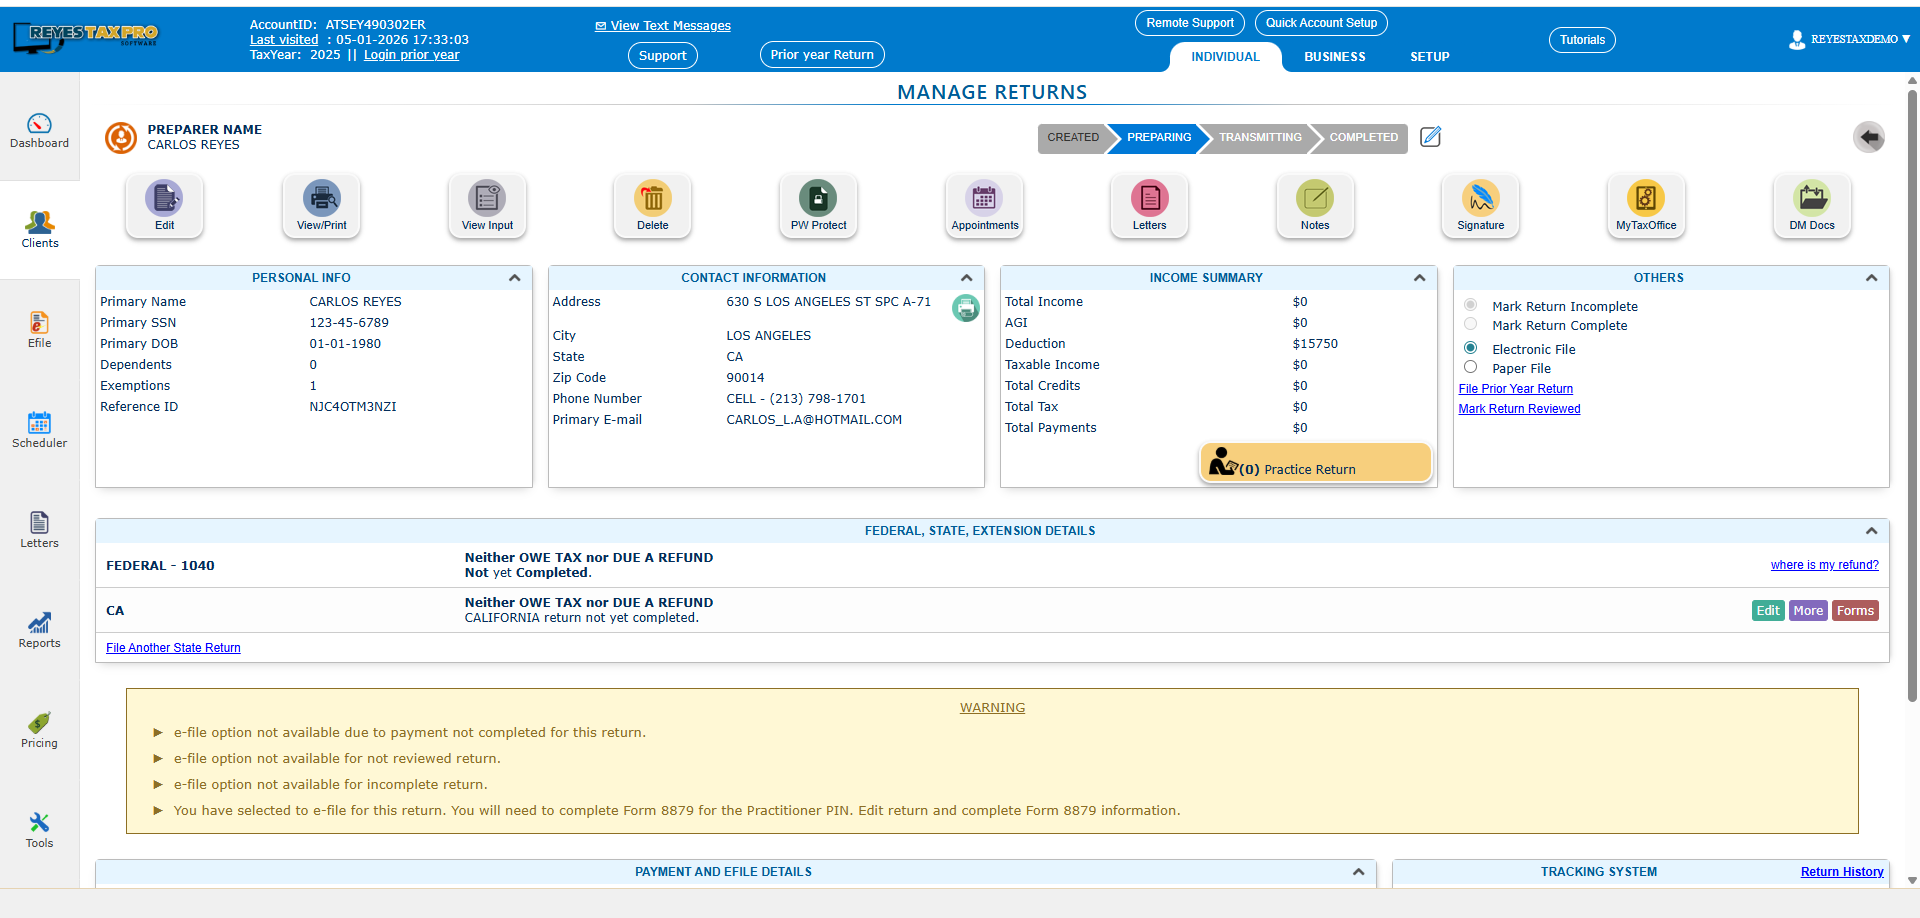Collapse the Personal Info panel
The image size is (1920, 918).
click(515, 278)
